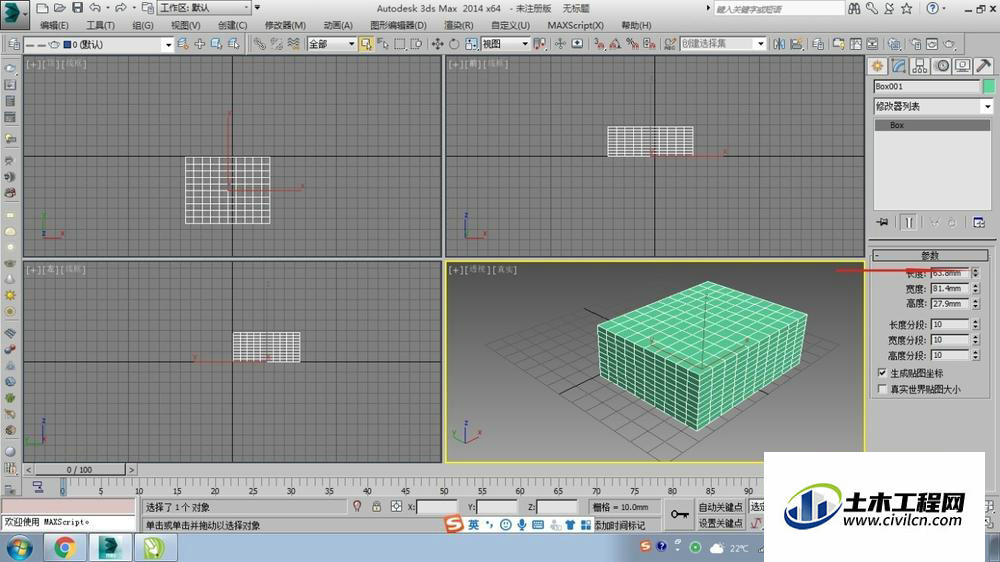Click the Render teapot icon
This screenshot has width=1000, height=562.
point(949,44)
